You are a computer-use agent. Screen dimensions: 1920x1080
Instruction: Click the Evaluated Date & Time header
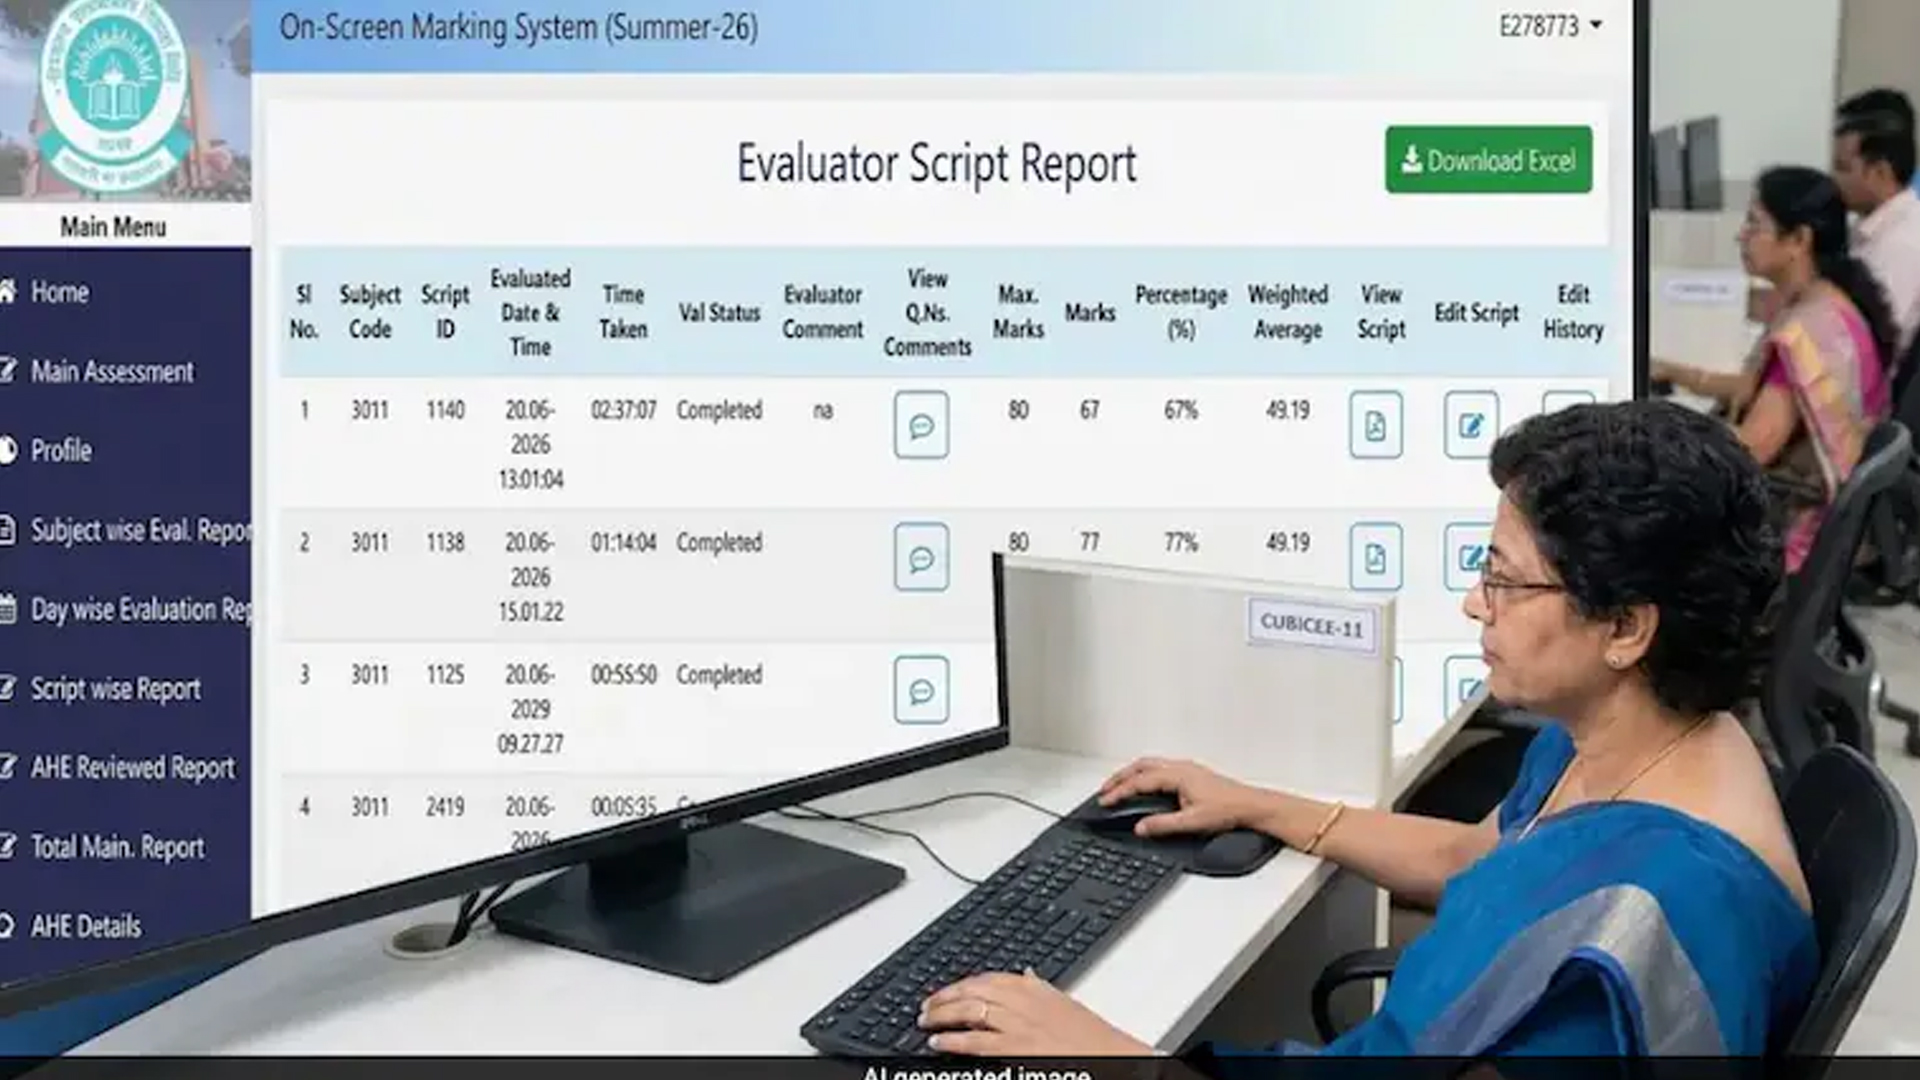point(530,312)
